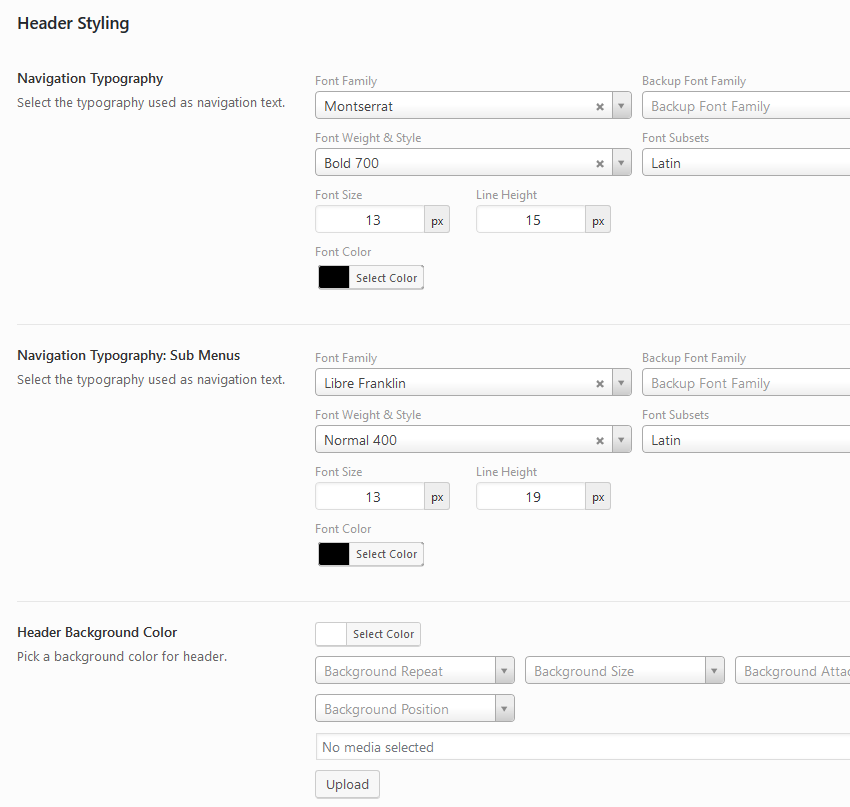The image size is (850, 807).
Task: Expand the Normal 400 weight dropdown
Action: point(622,440)
